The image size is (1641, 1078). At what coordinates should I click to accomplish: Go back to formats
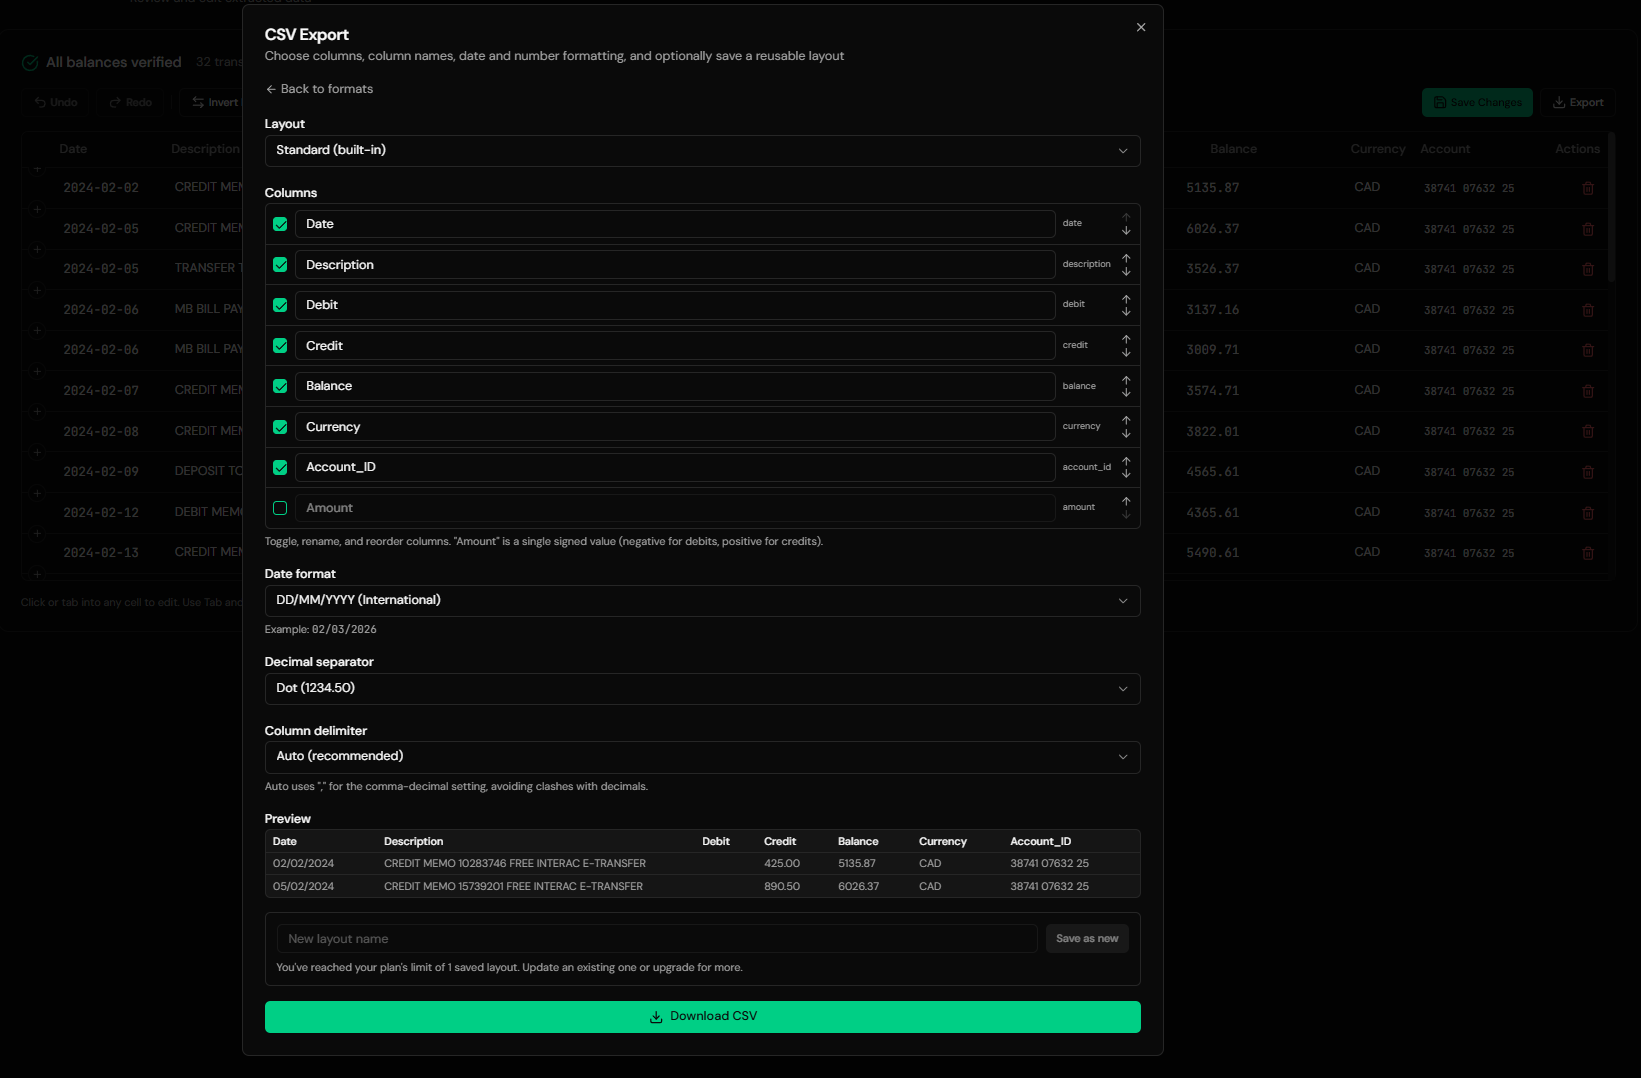(x=319, y=89)
